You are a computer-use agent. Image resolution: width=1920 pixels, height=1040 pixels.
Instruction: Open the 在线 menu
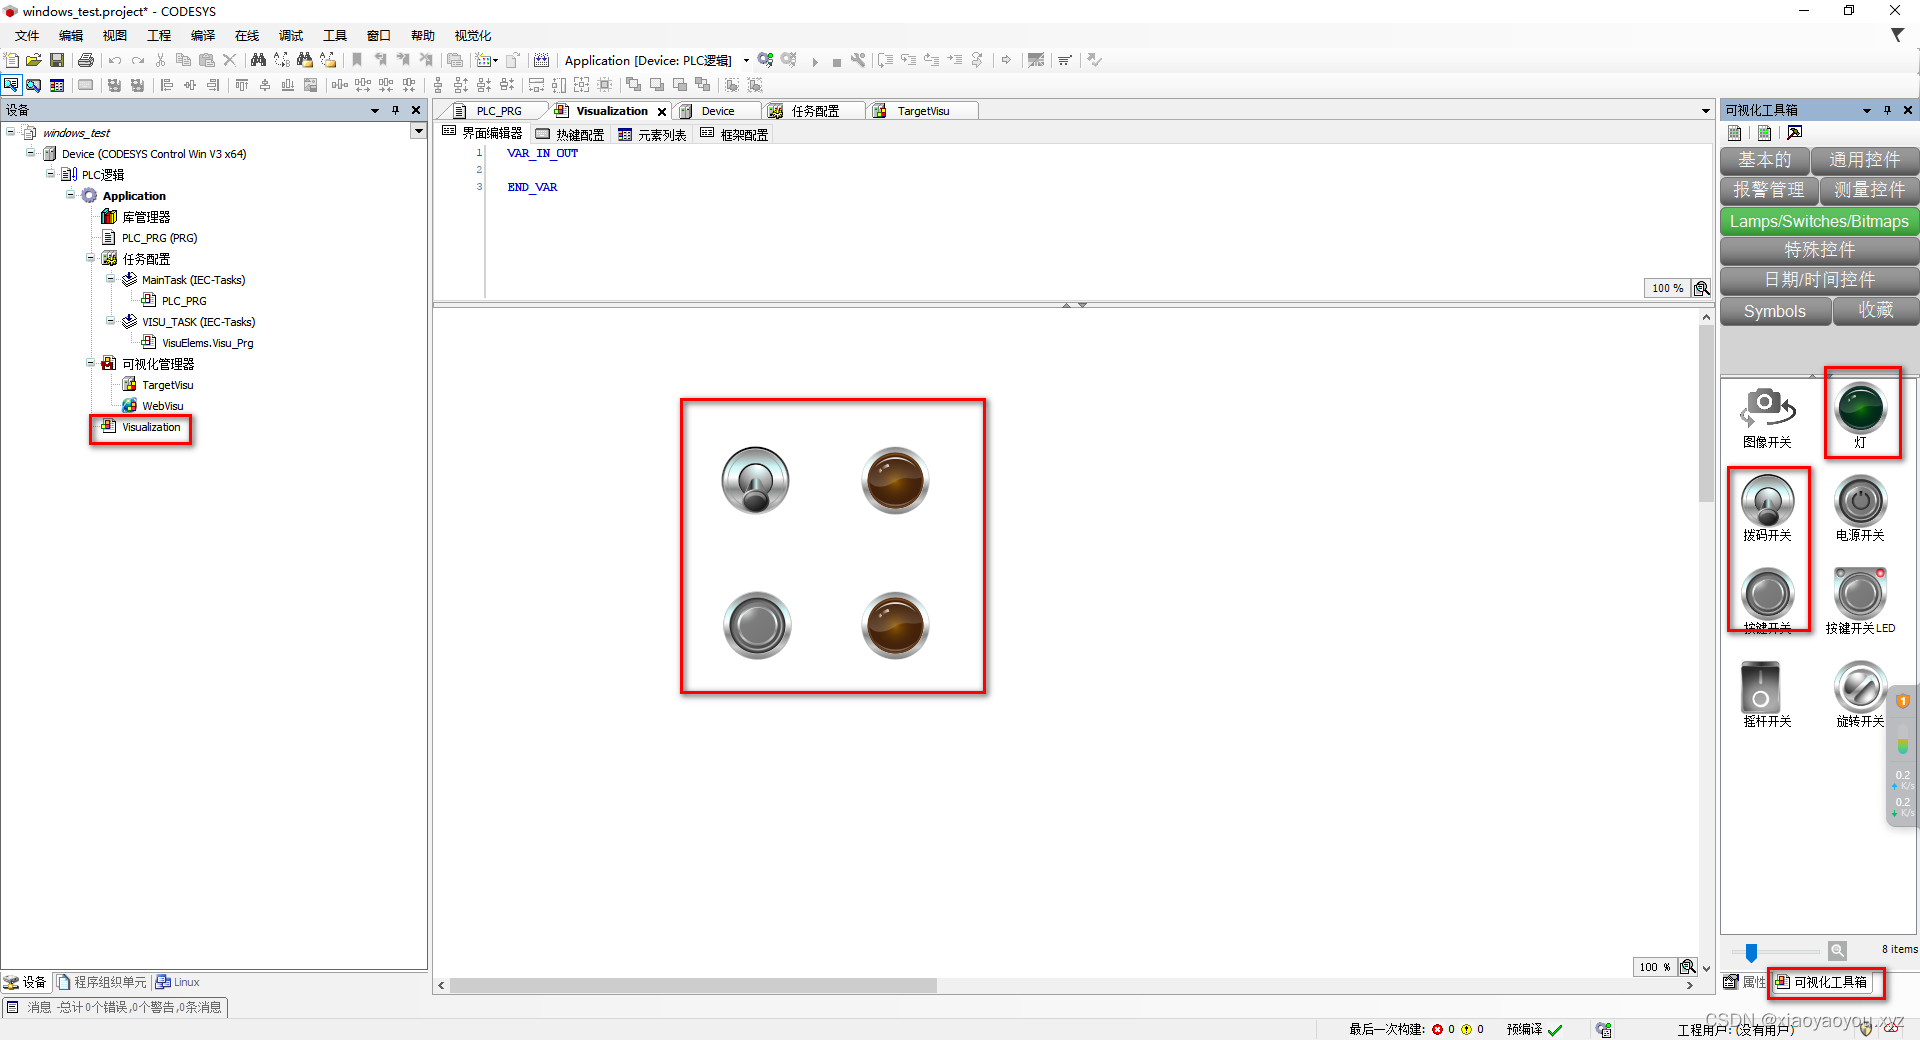point(247,35)
